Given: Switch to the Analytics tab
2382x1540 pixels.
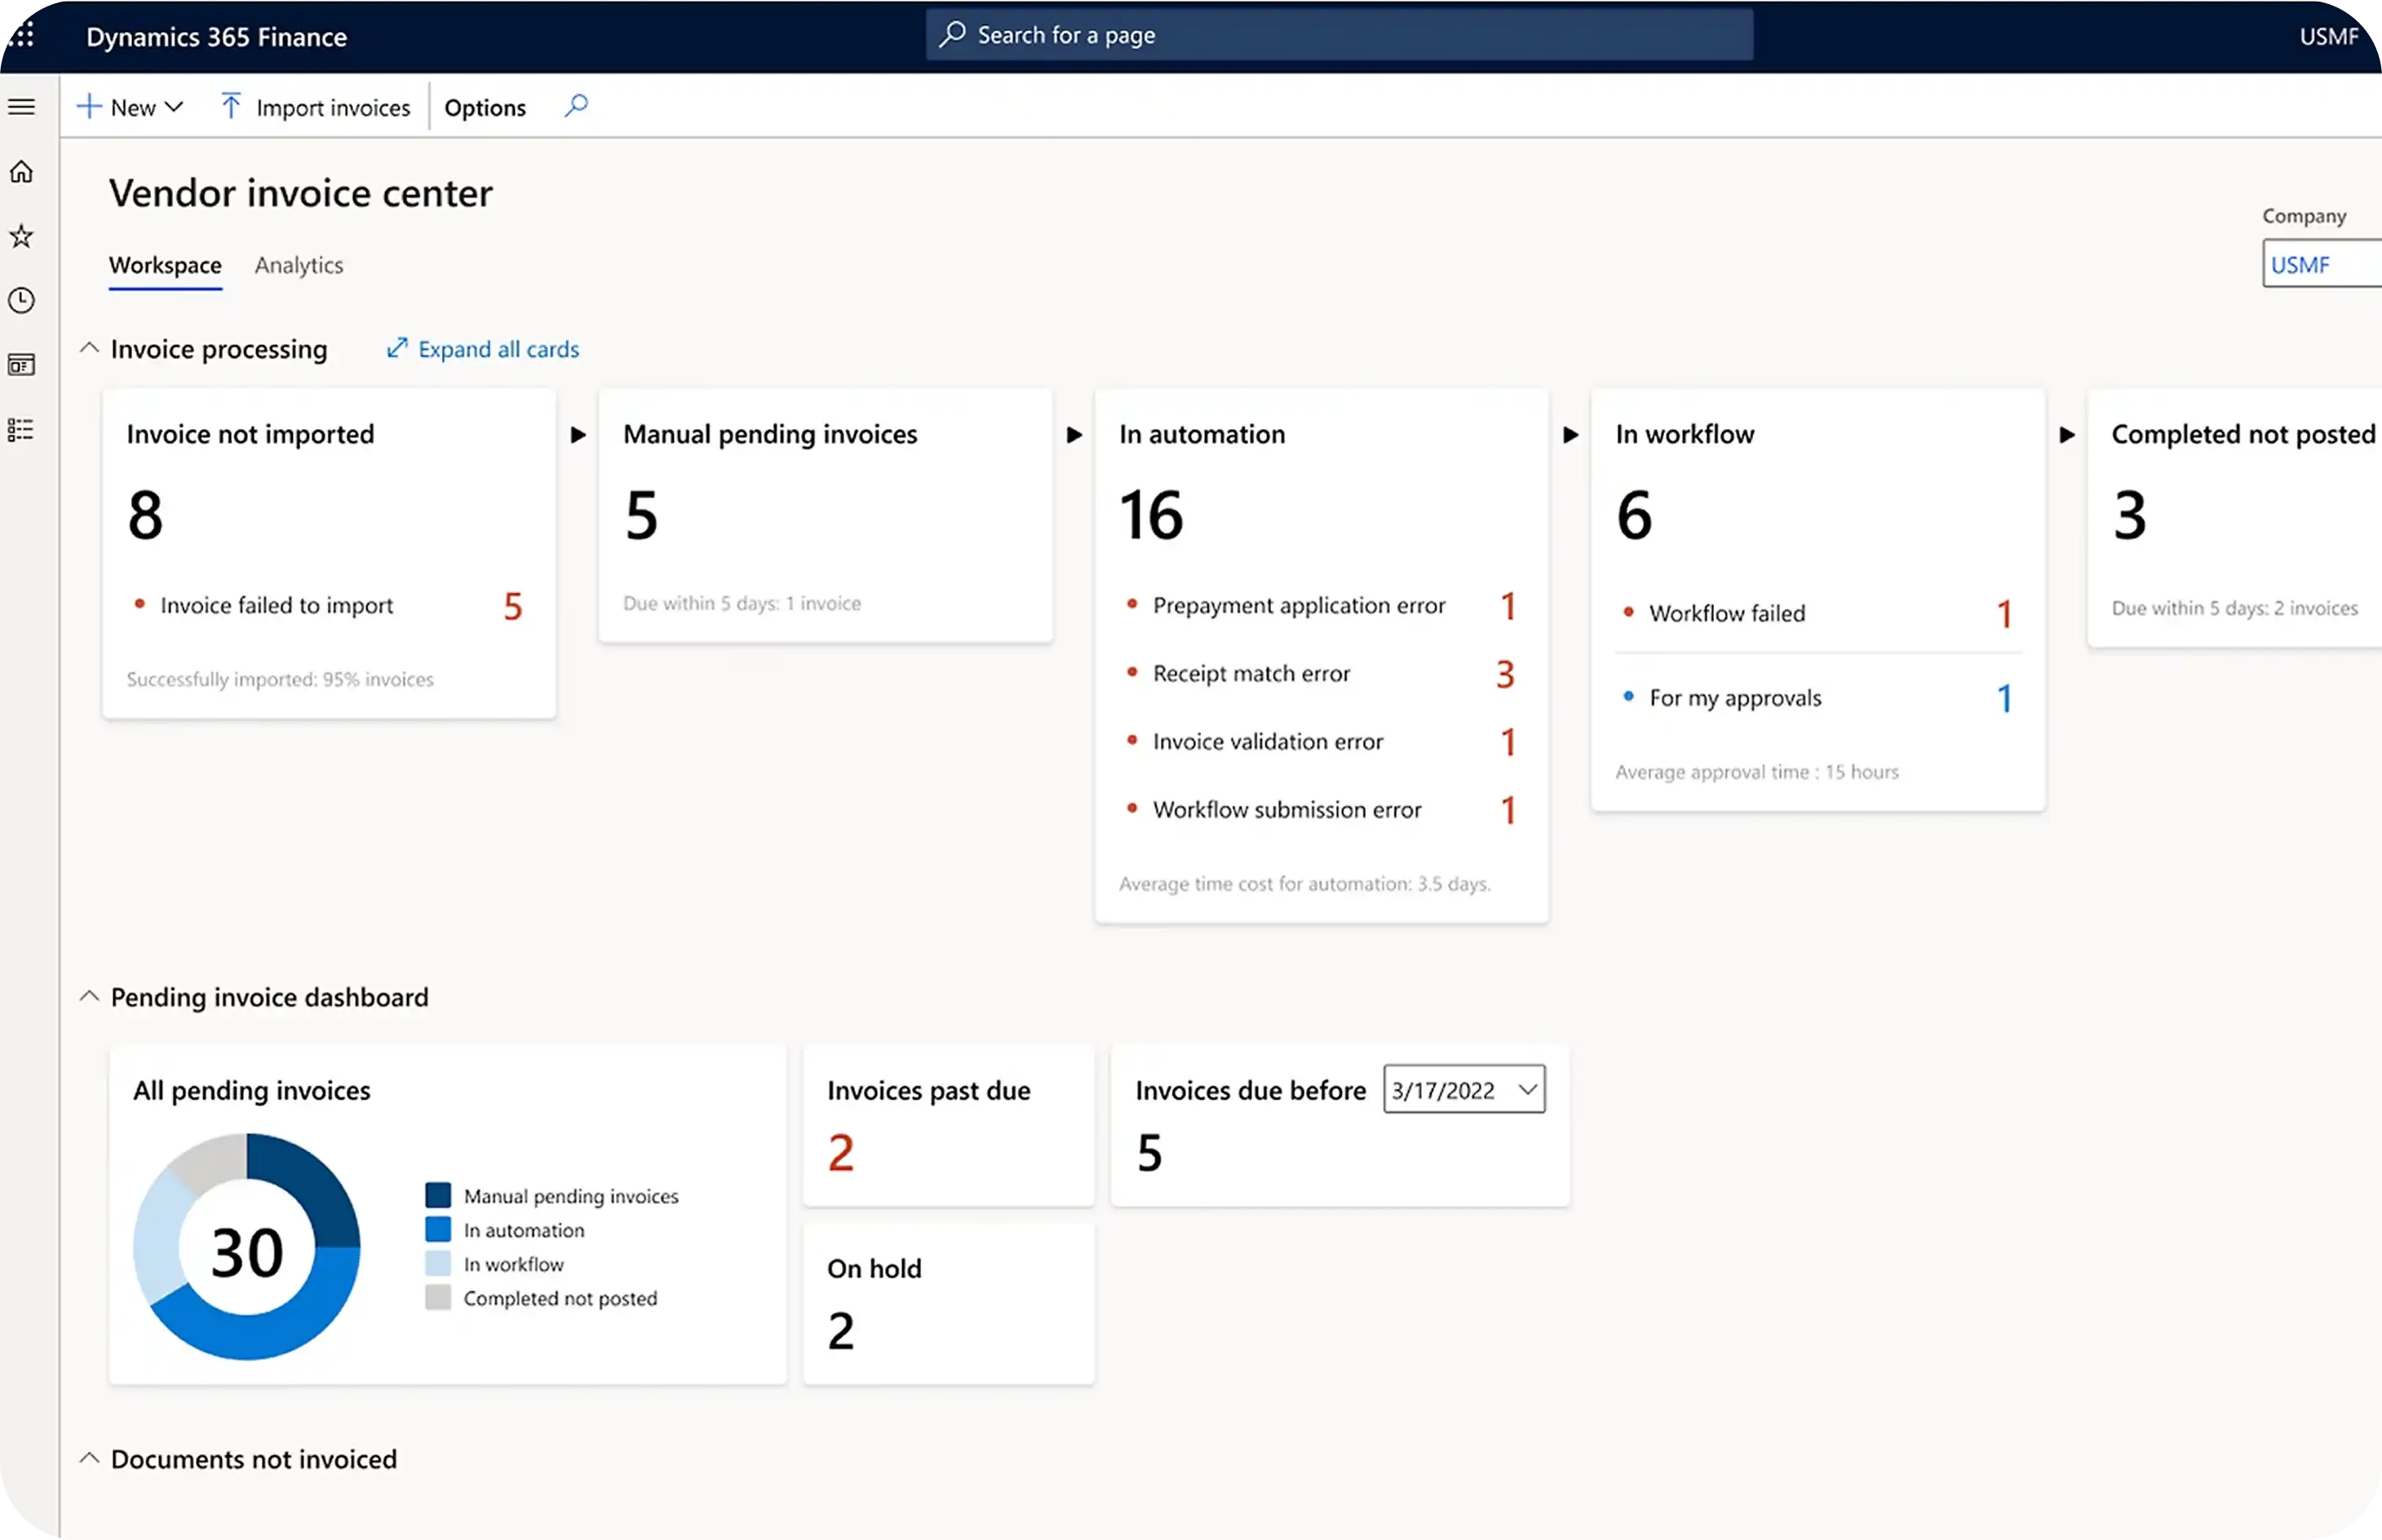Looking at the screenshot, I should 298,265.
